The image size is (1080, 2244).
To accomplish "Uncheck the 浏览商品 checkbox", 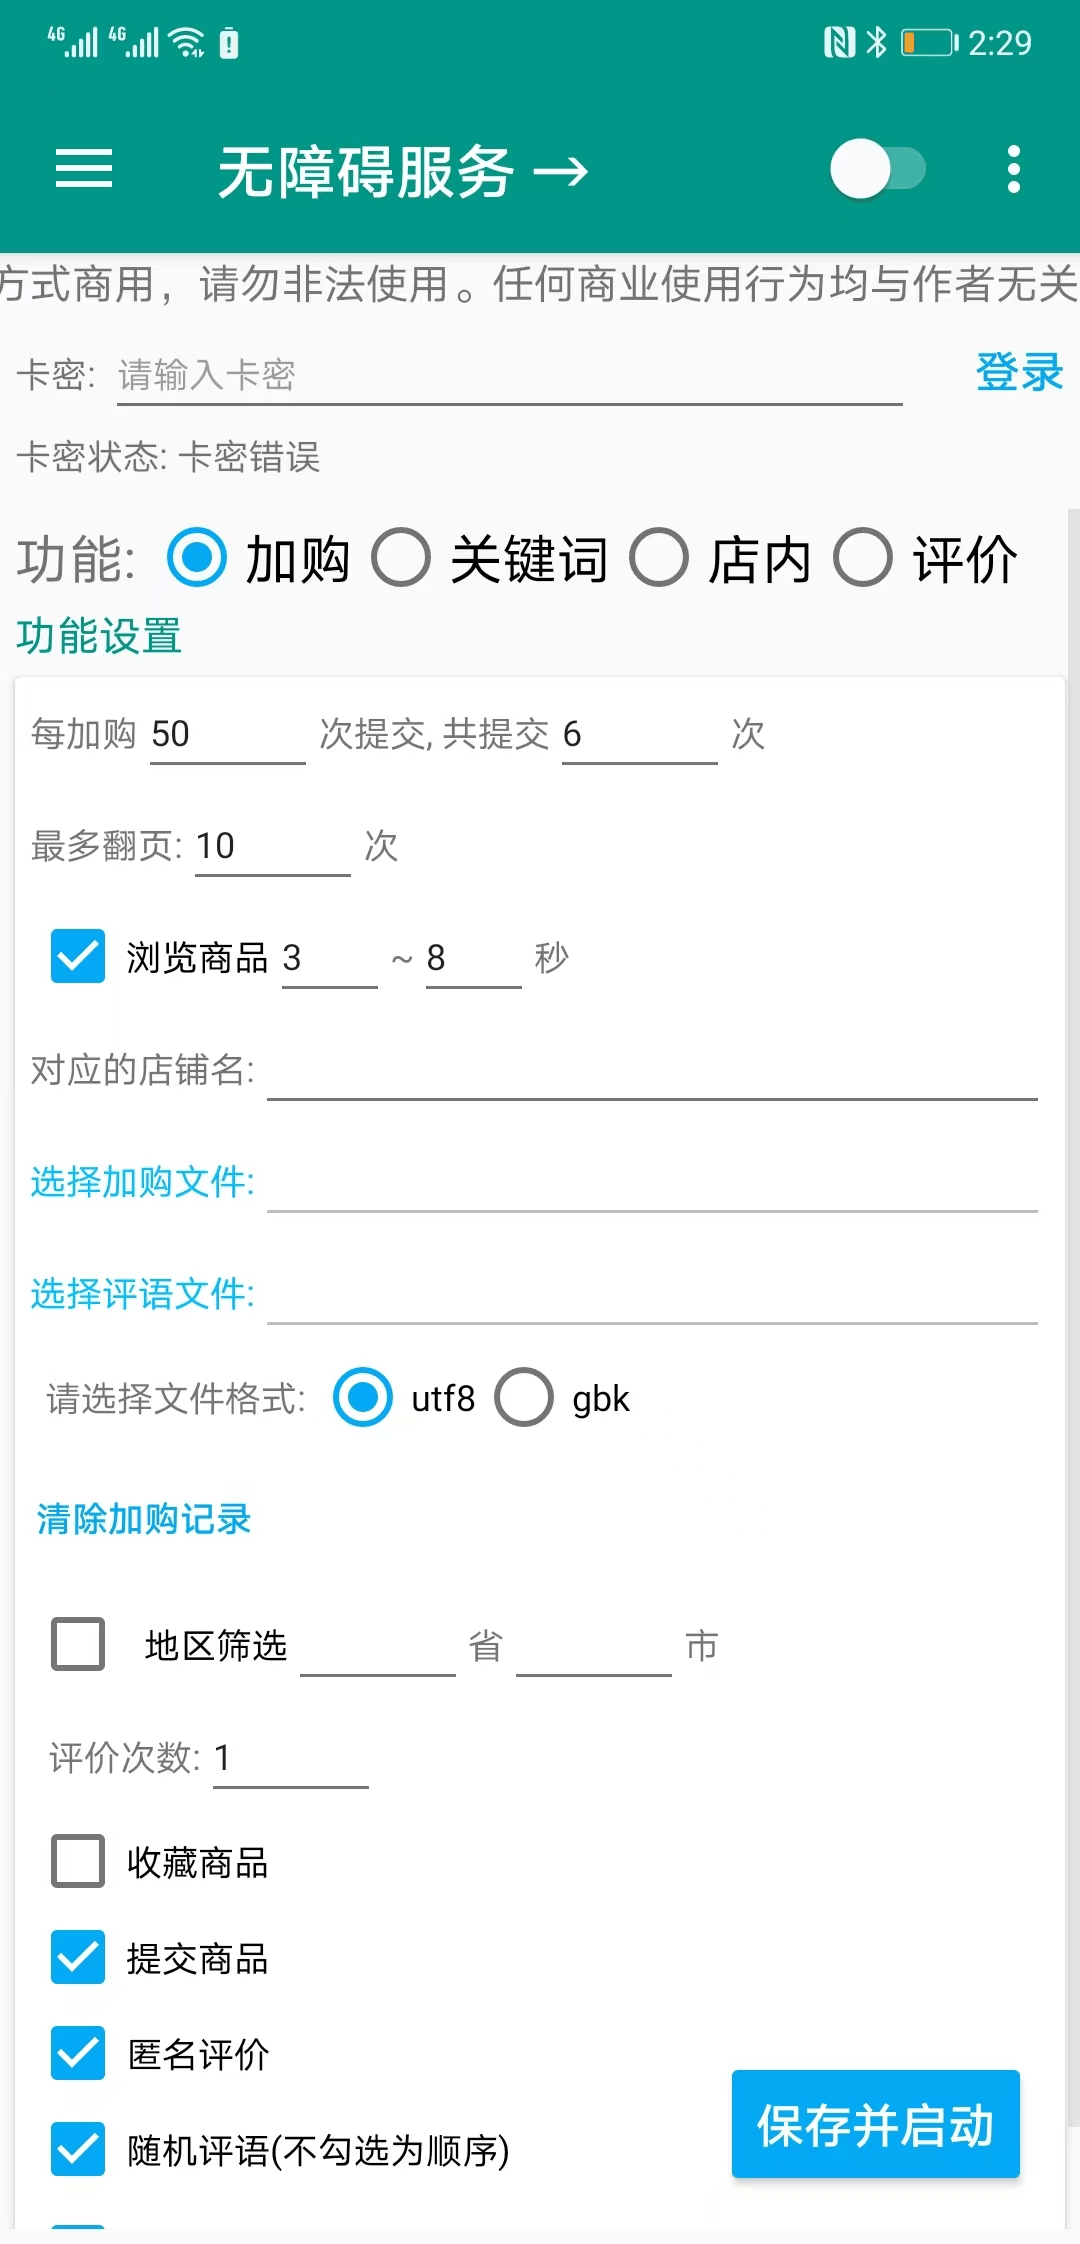I will coord(77,957).
